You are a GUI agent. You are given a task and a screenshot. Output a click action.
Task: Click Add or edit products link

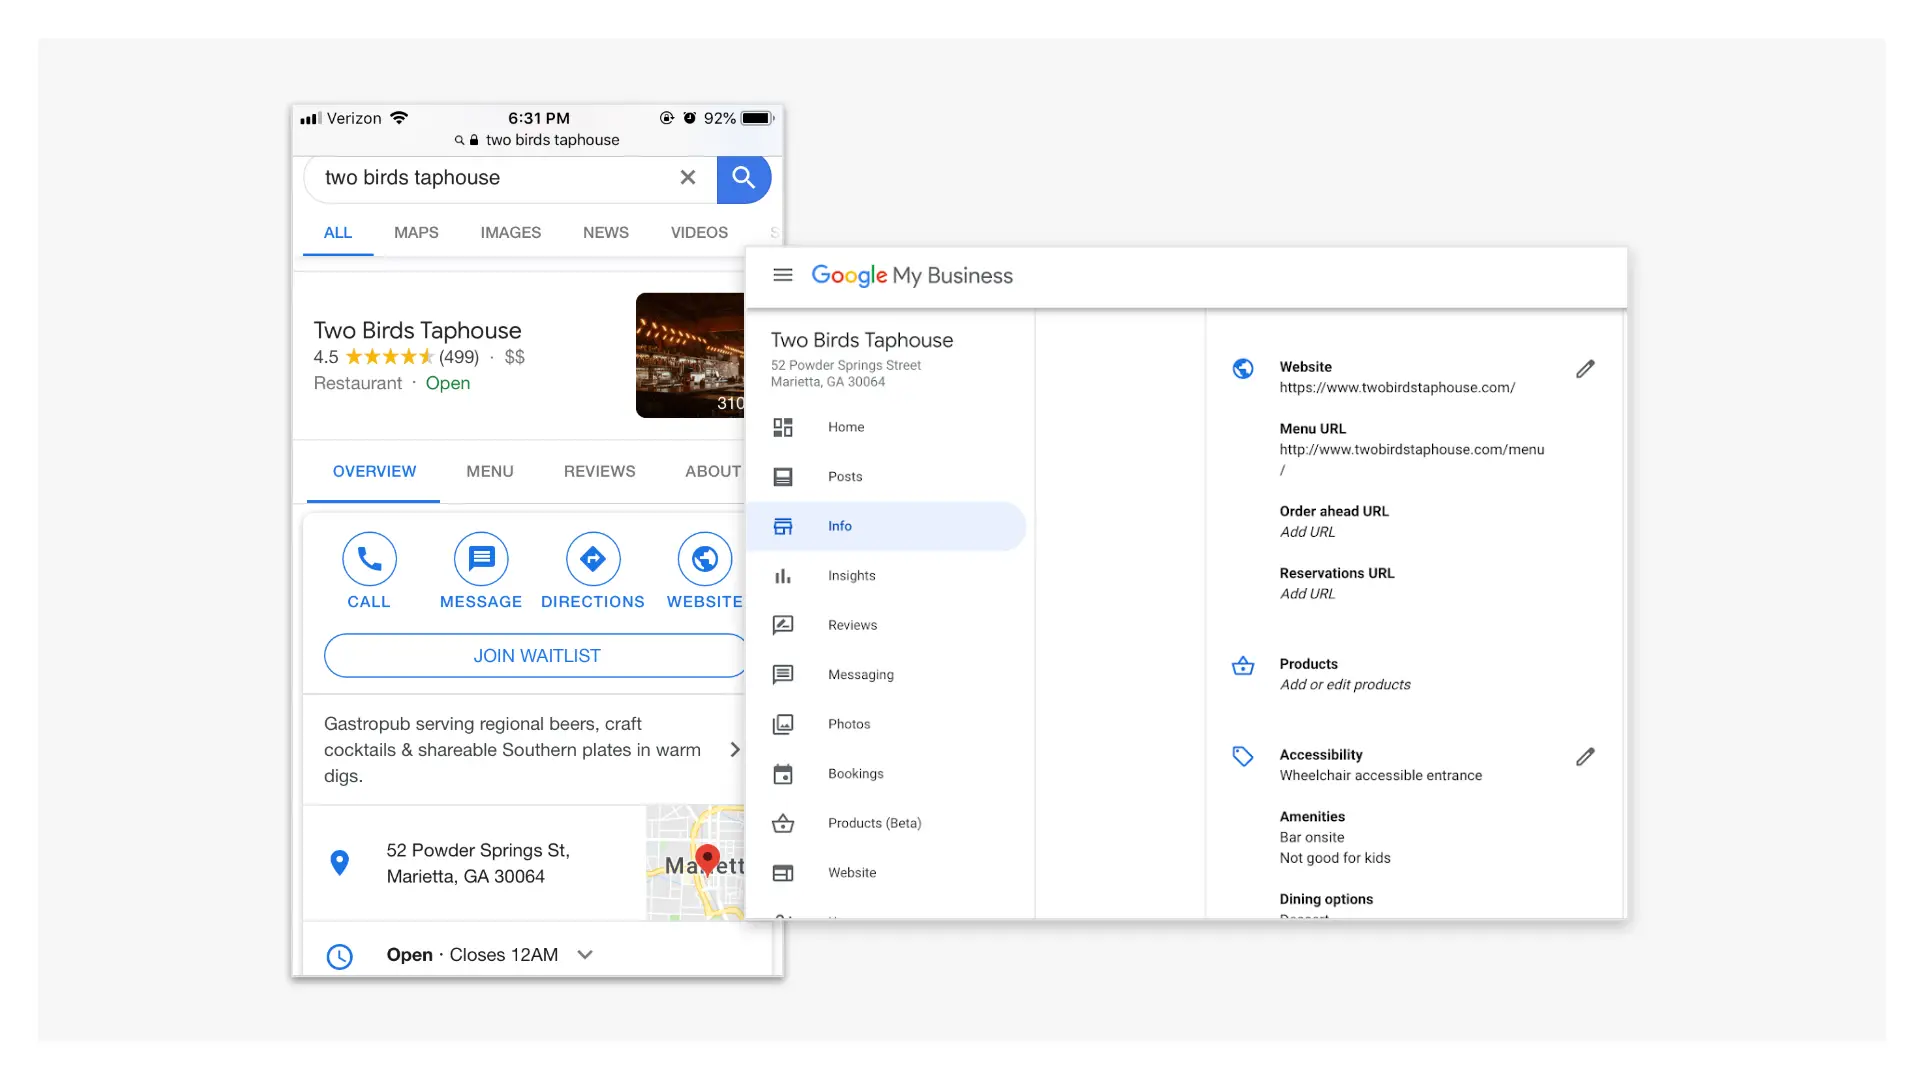(1345, 685)
